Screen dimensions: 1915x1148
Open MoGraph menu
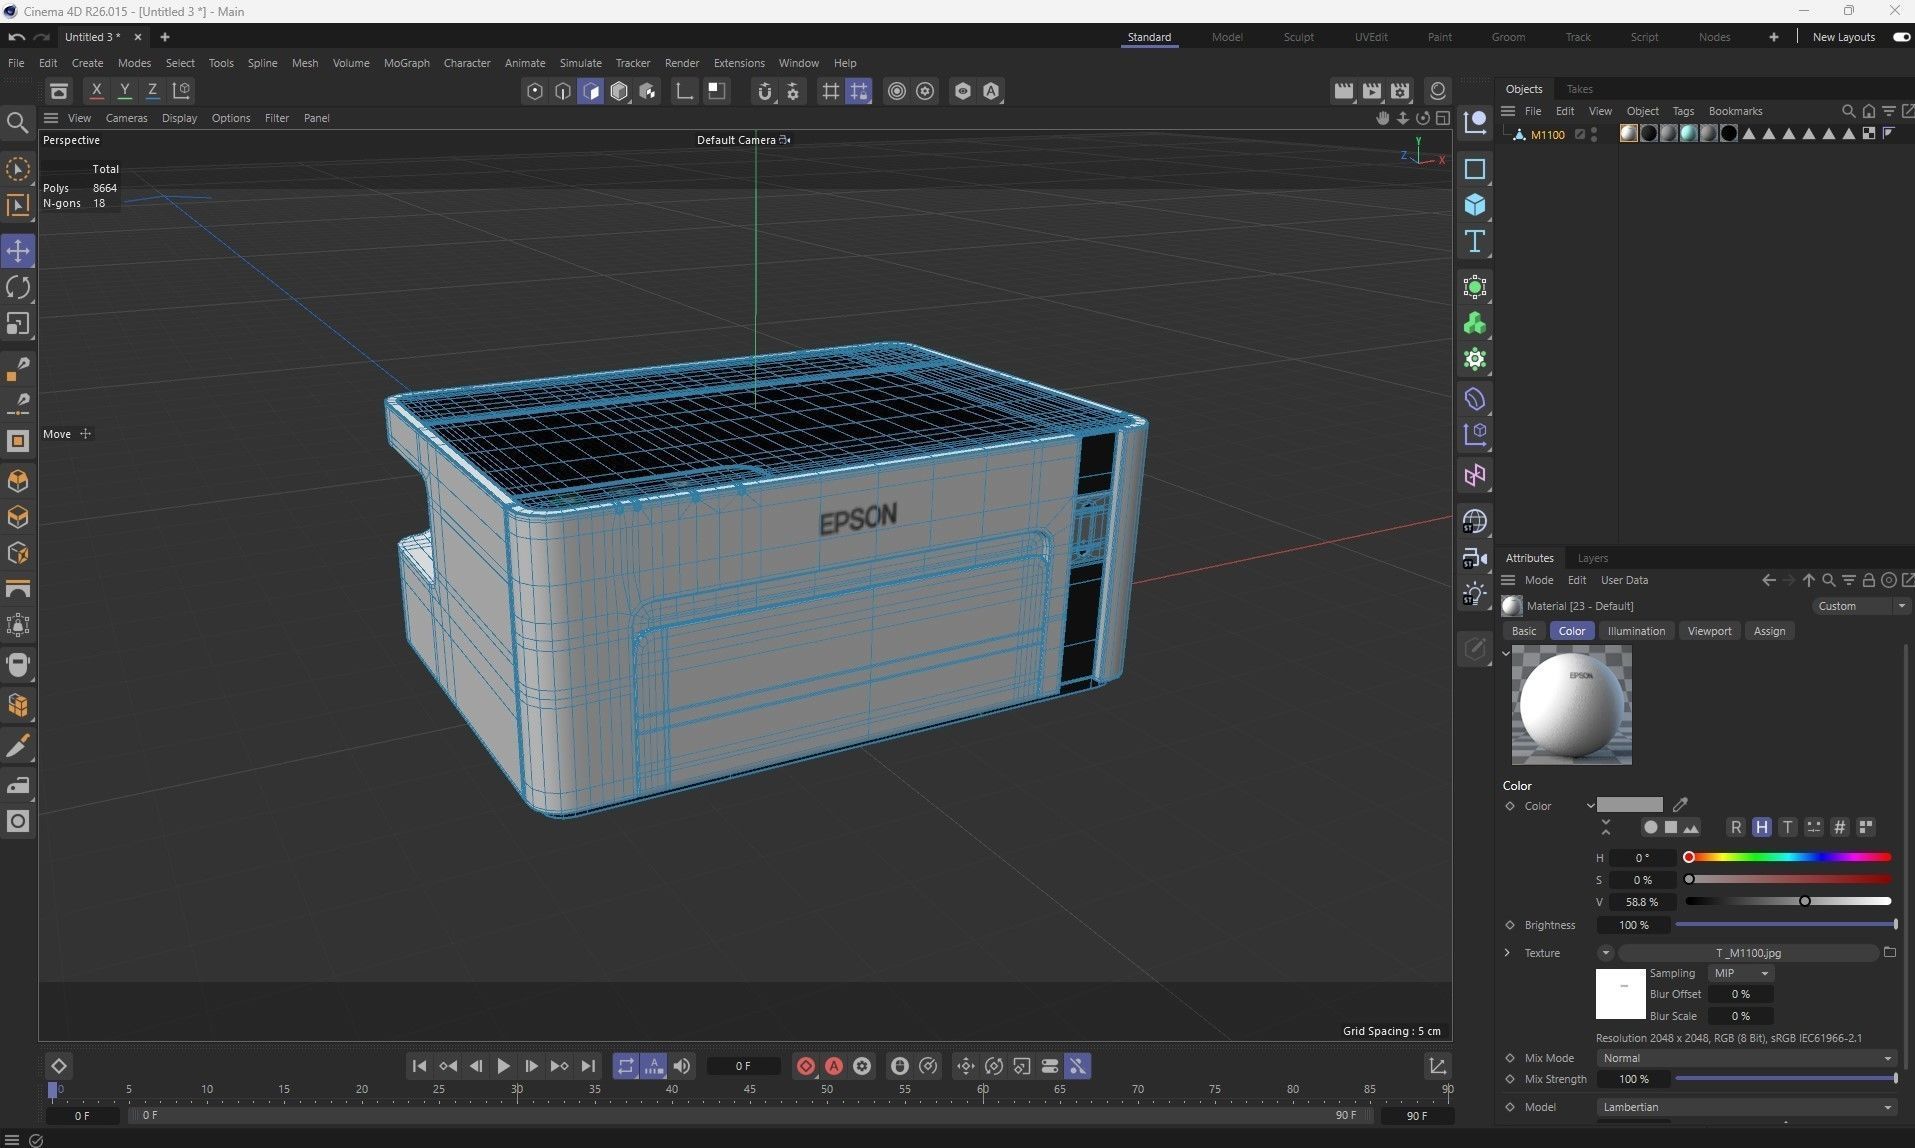406,63
